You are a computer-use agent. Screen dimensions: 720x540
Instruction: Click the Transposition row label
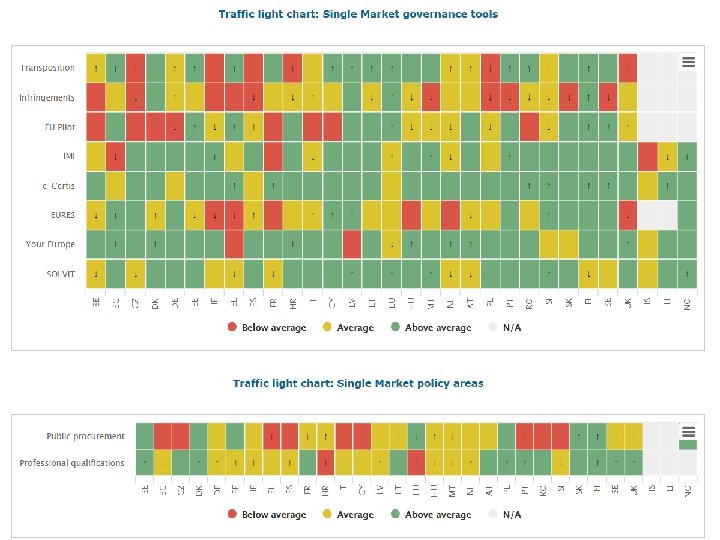point(48,68)
